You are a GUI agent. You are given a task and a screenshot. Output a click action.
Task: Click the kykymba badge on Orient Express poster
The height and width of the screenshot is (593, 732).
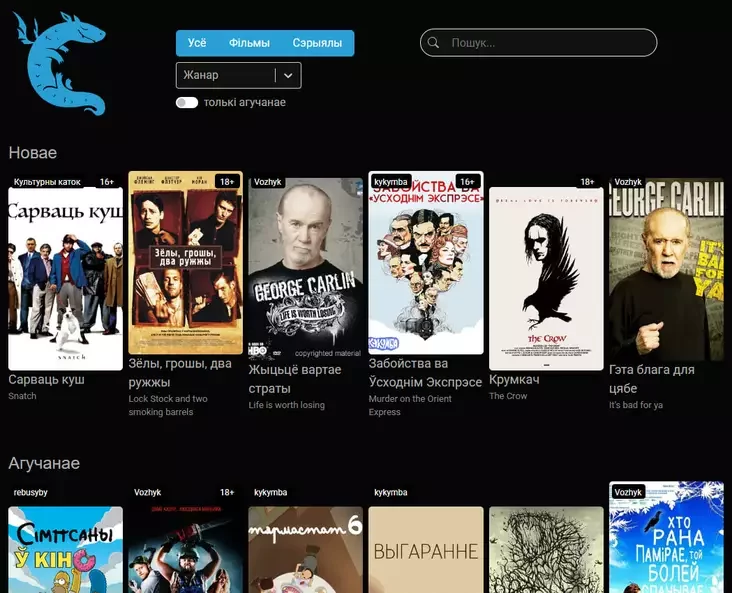[x=391, y=182]
